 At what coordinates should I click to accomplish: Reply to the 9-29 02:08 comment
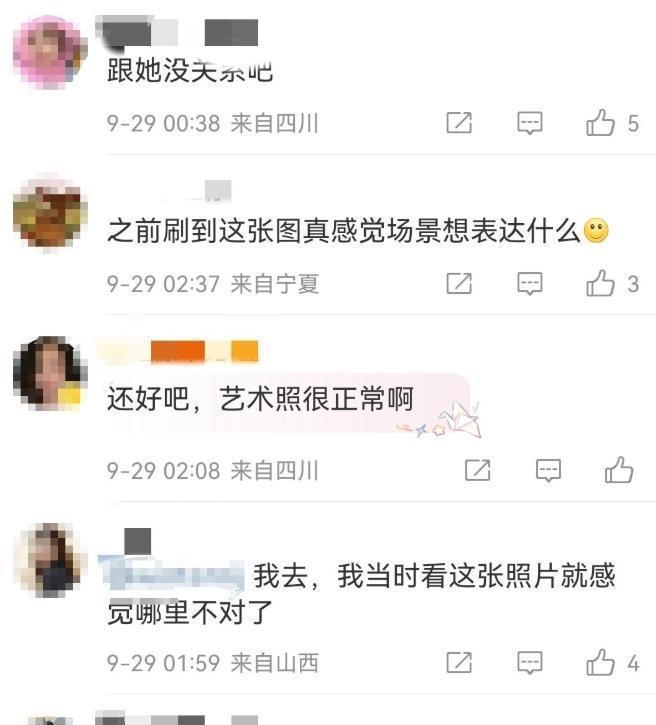click(x=548, y=470)
